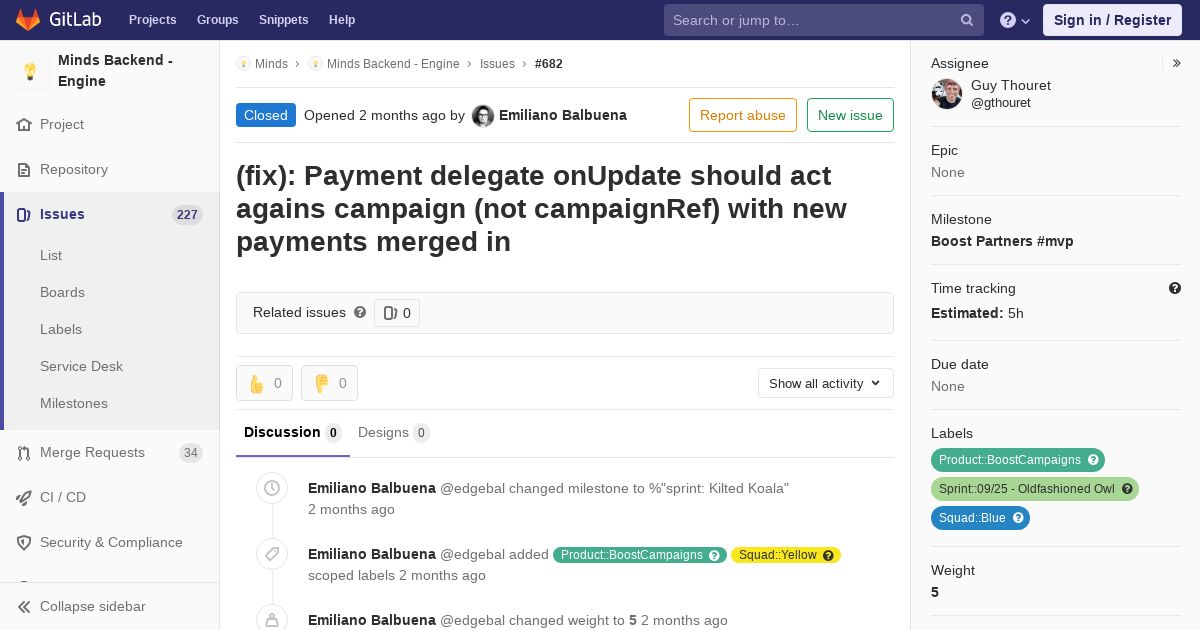The image size is (1200, 630).
Task: Open Boards in sidebar
Action: (62, 293)
